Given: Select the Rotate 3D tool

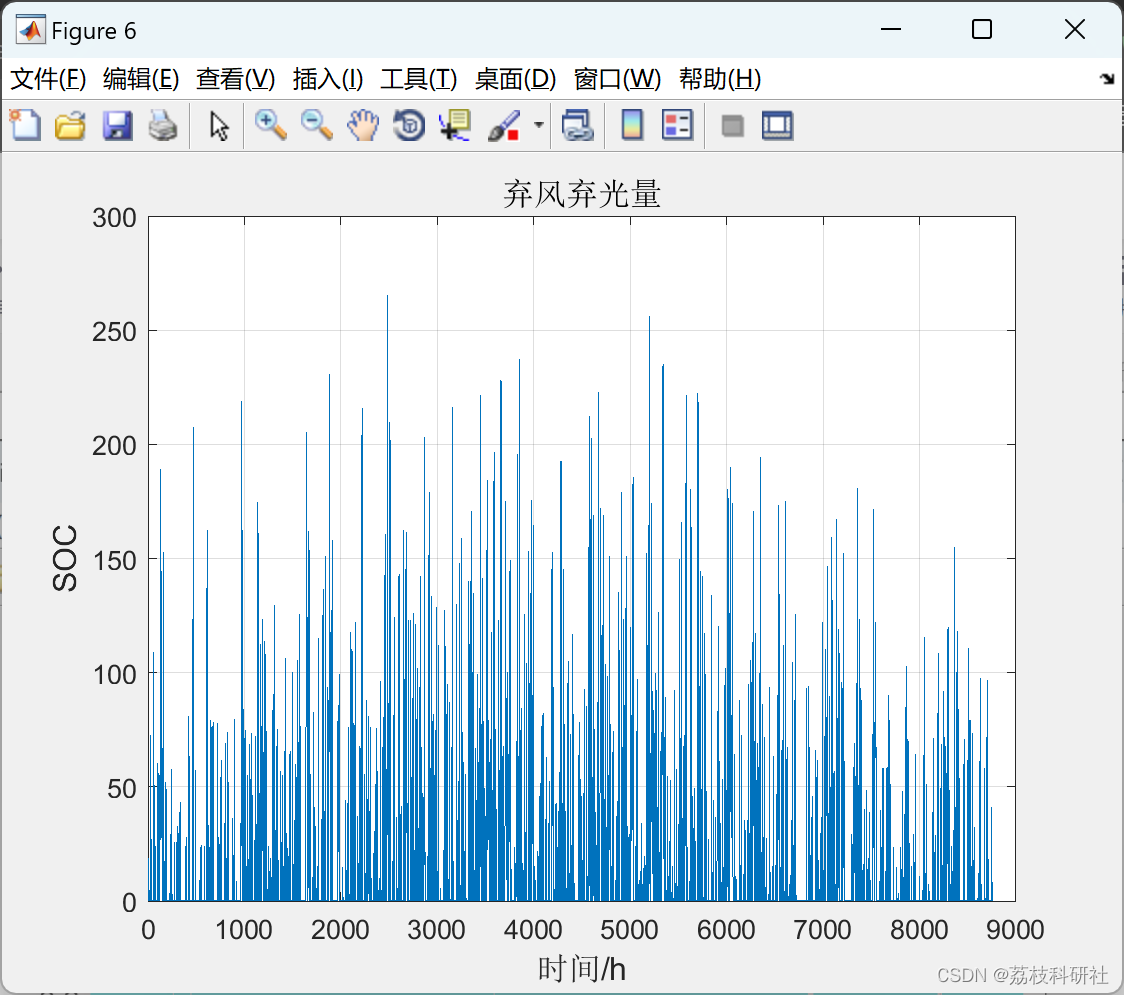Looking at the screenshot, I should pos(409,125).
